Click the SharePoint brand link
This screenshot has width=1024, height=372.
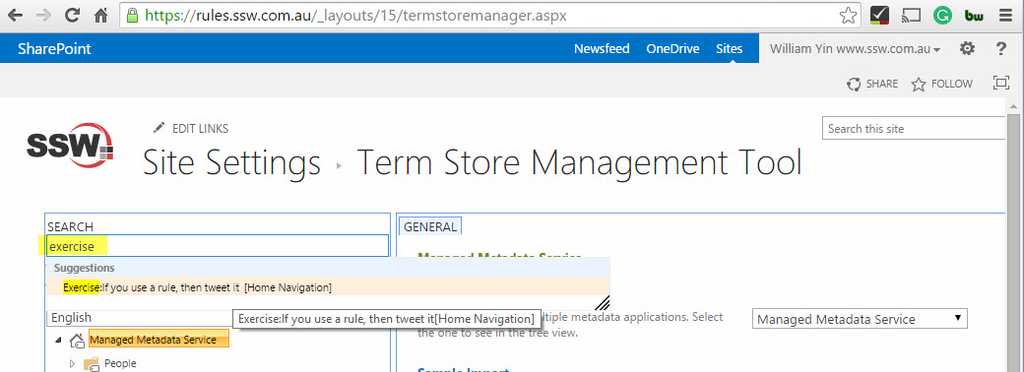pyautogui.click(x=54, y=49)
